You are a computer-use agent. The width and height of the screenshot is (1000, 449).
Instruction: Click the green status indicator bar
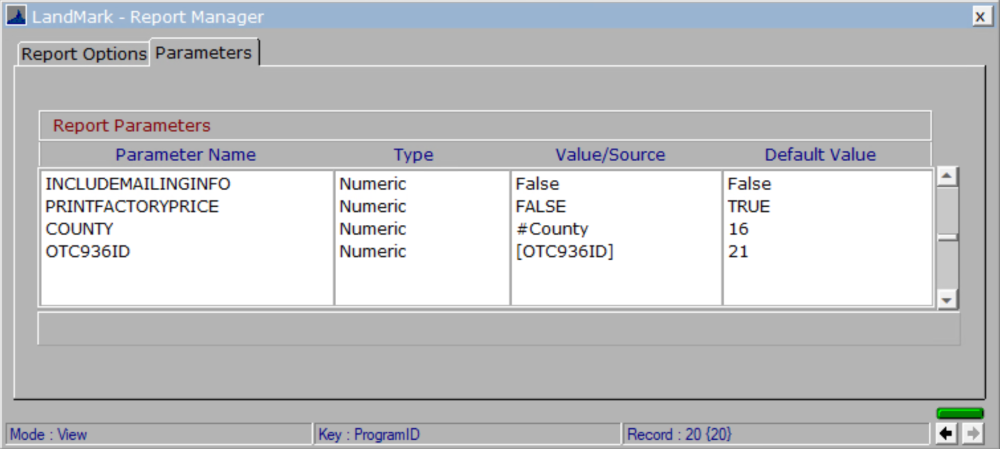pyautogui.click(x=960, y=413)
